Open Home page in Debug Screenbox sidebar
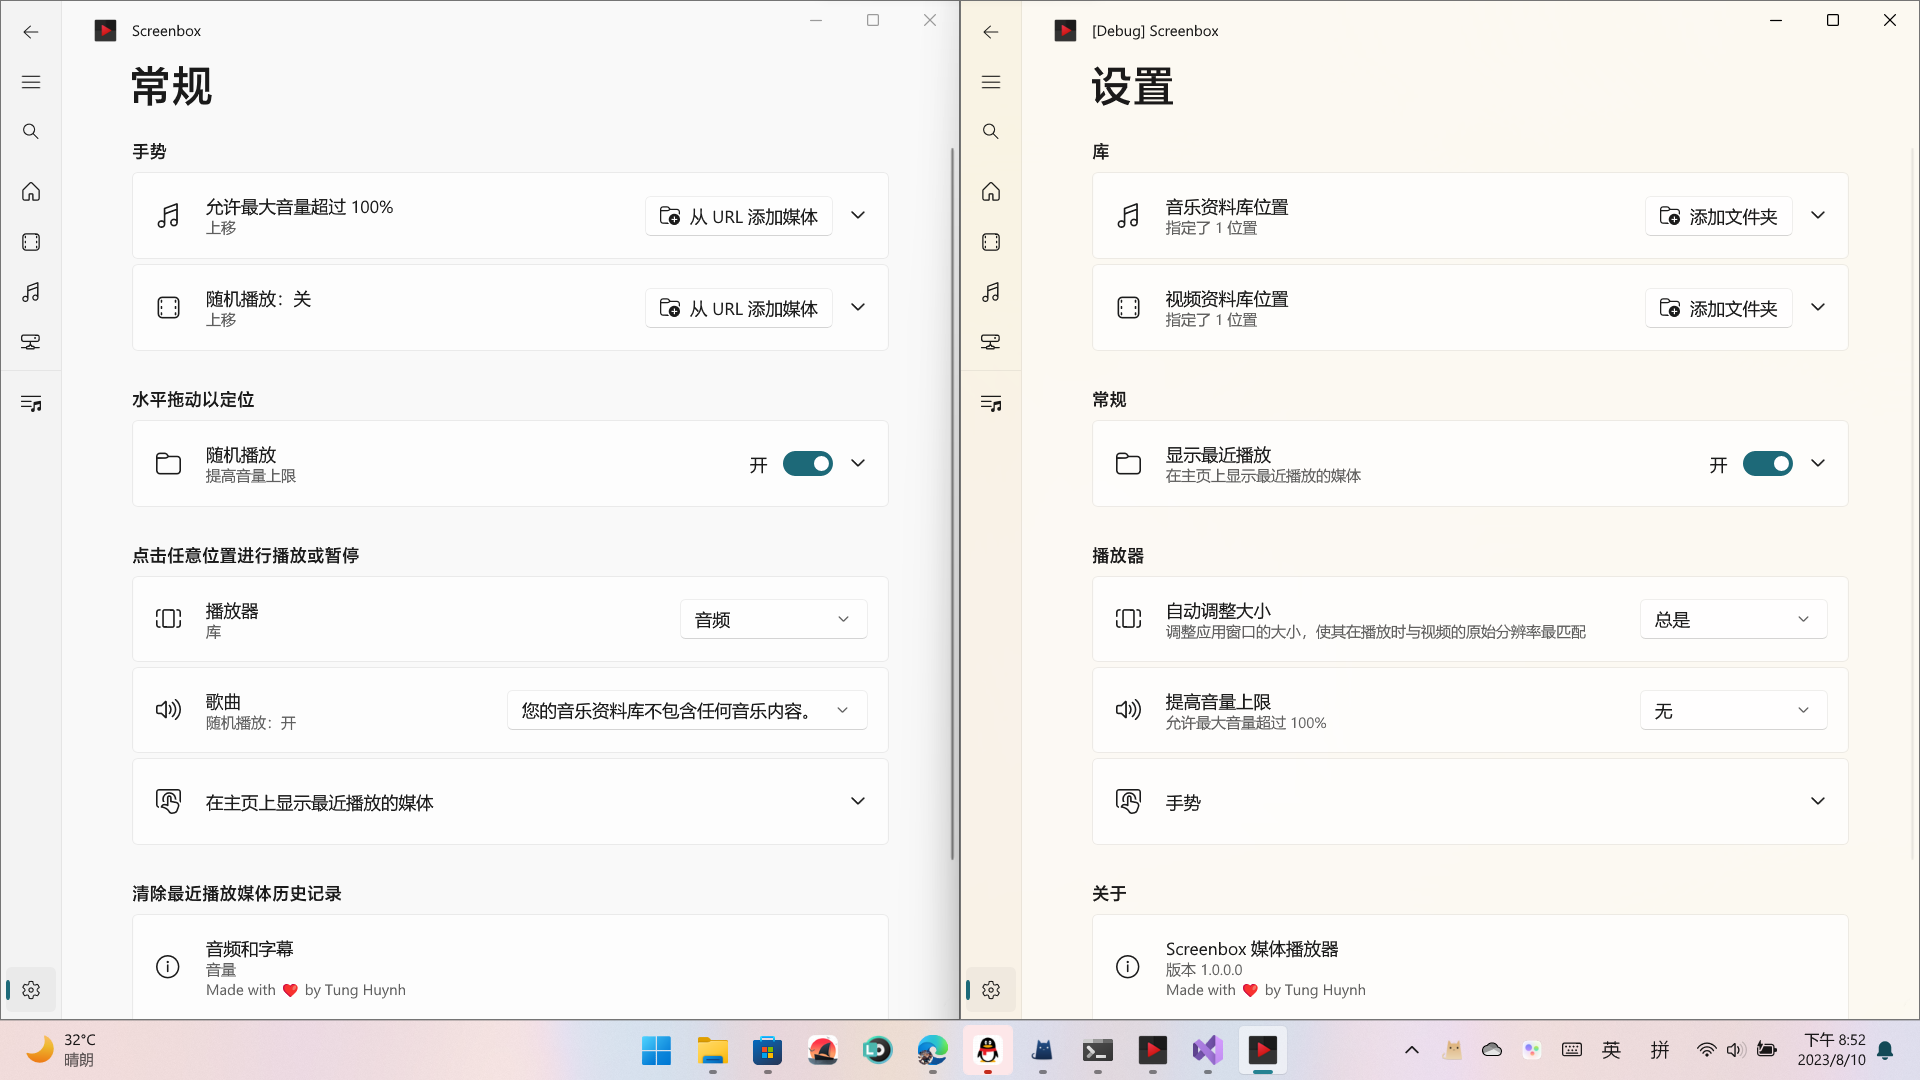 click(991, 191)
